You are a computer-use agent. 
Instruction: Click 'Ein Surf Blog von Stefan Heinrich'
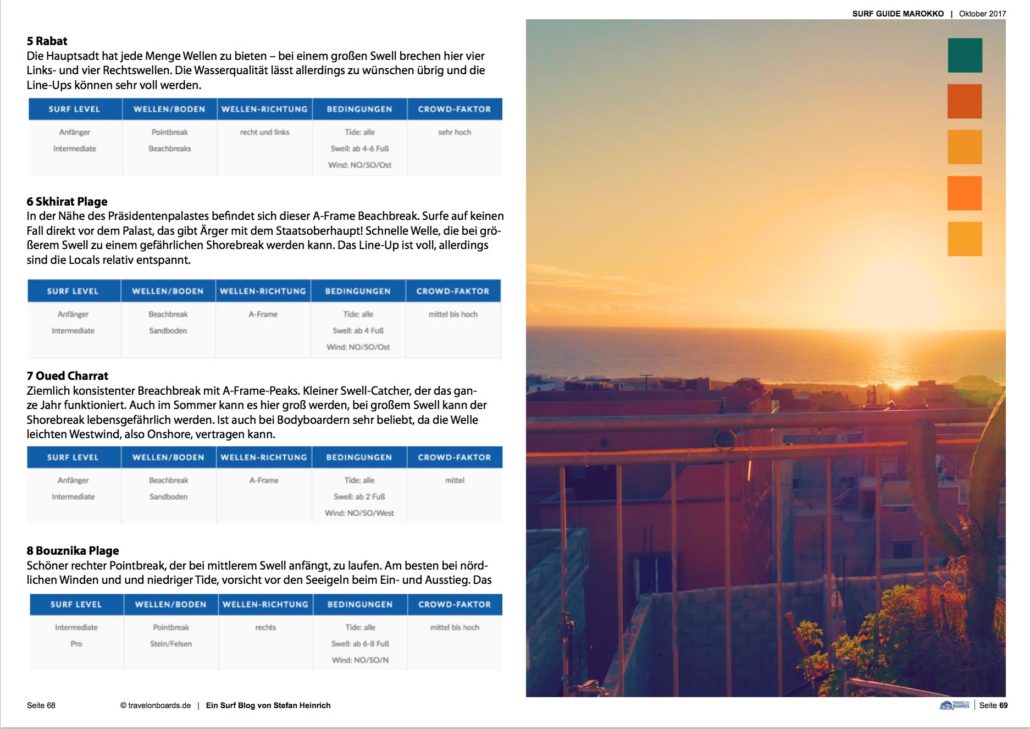pyautogui.click(x=268, y=705)
